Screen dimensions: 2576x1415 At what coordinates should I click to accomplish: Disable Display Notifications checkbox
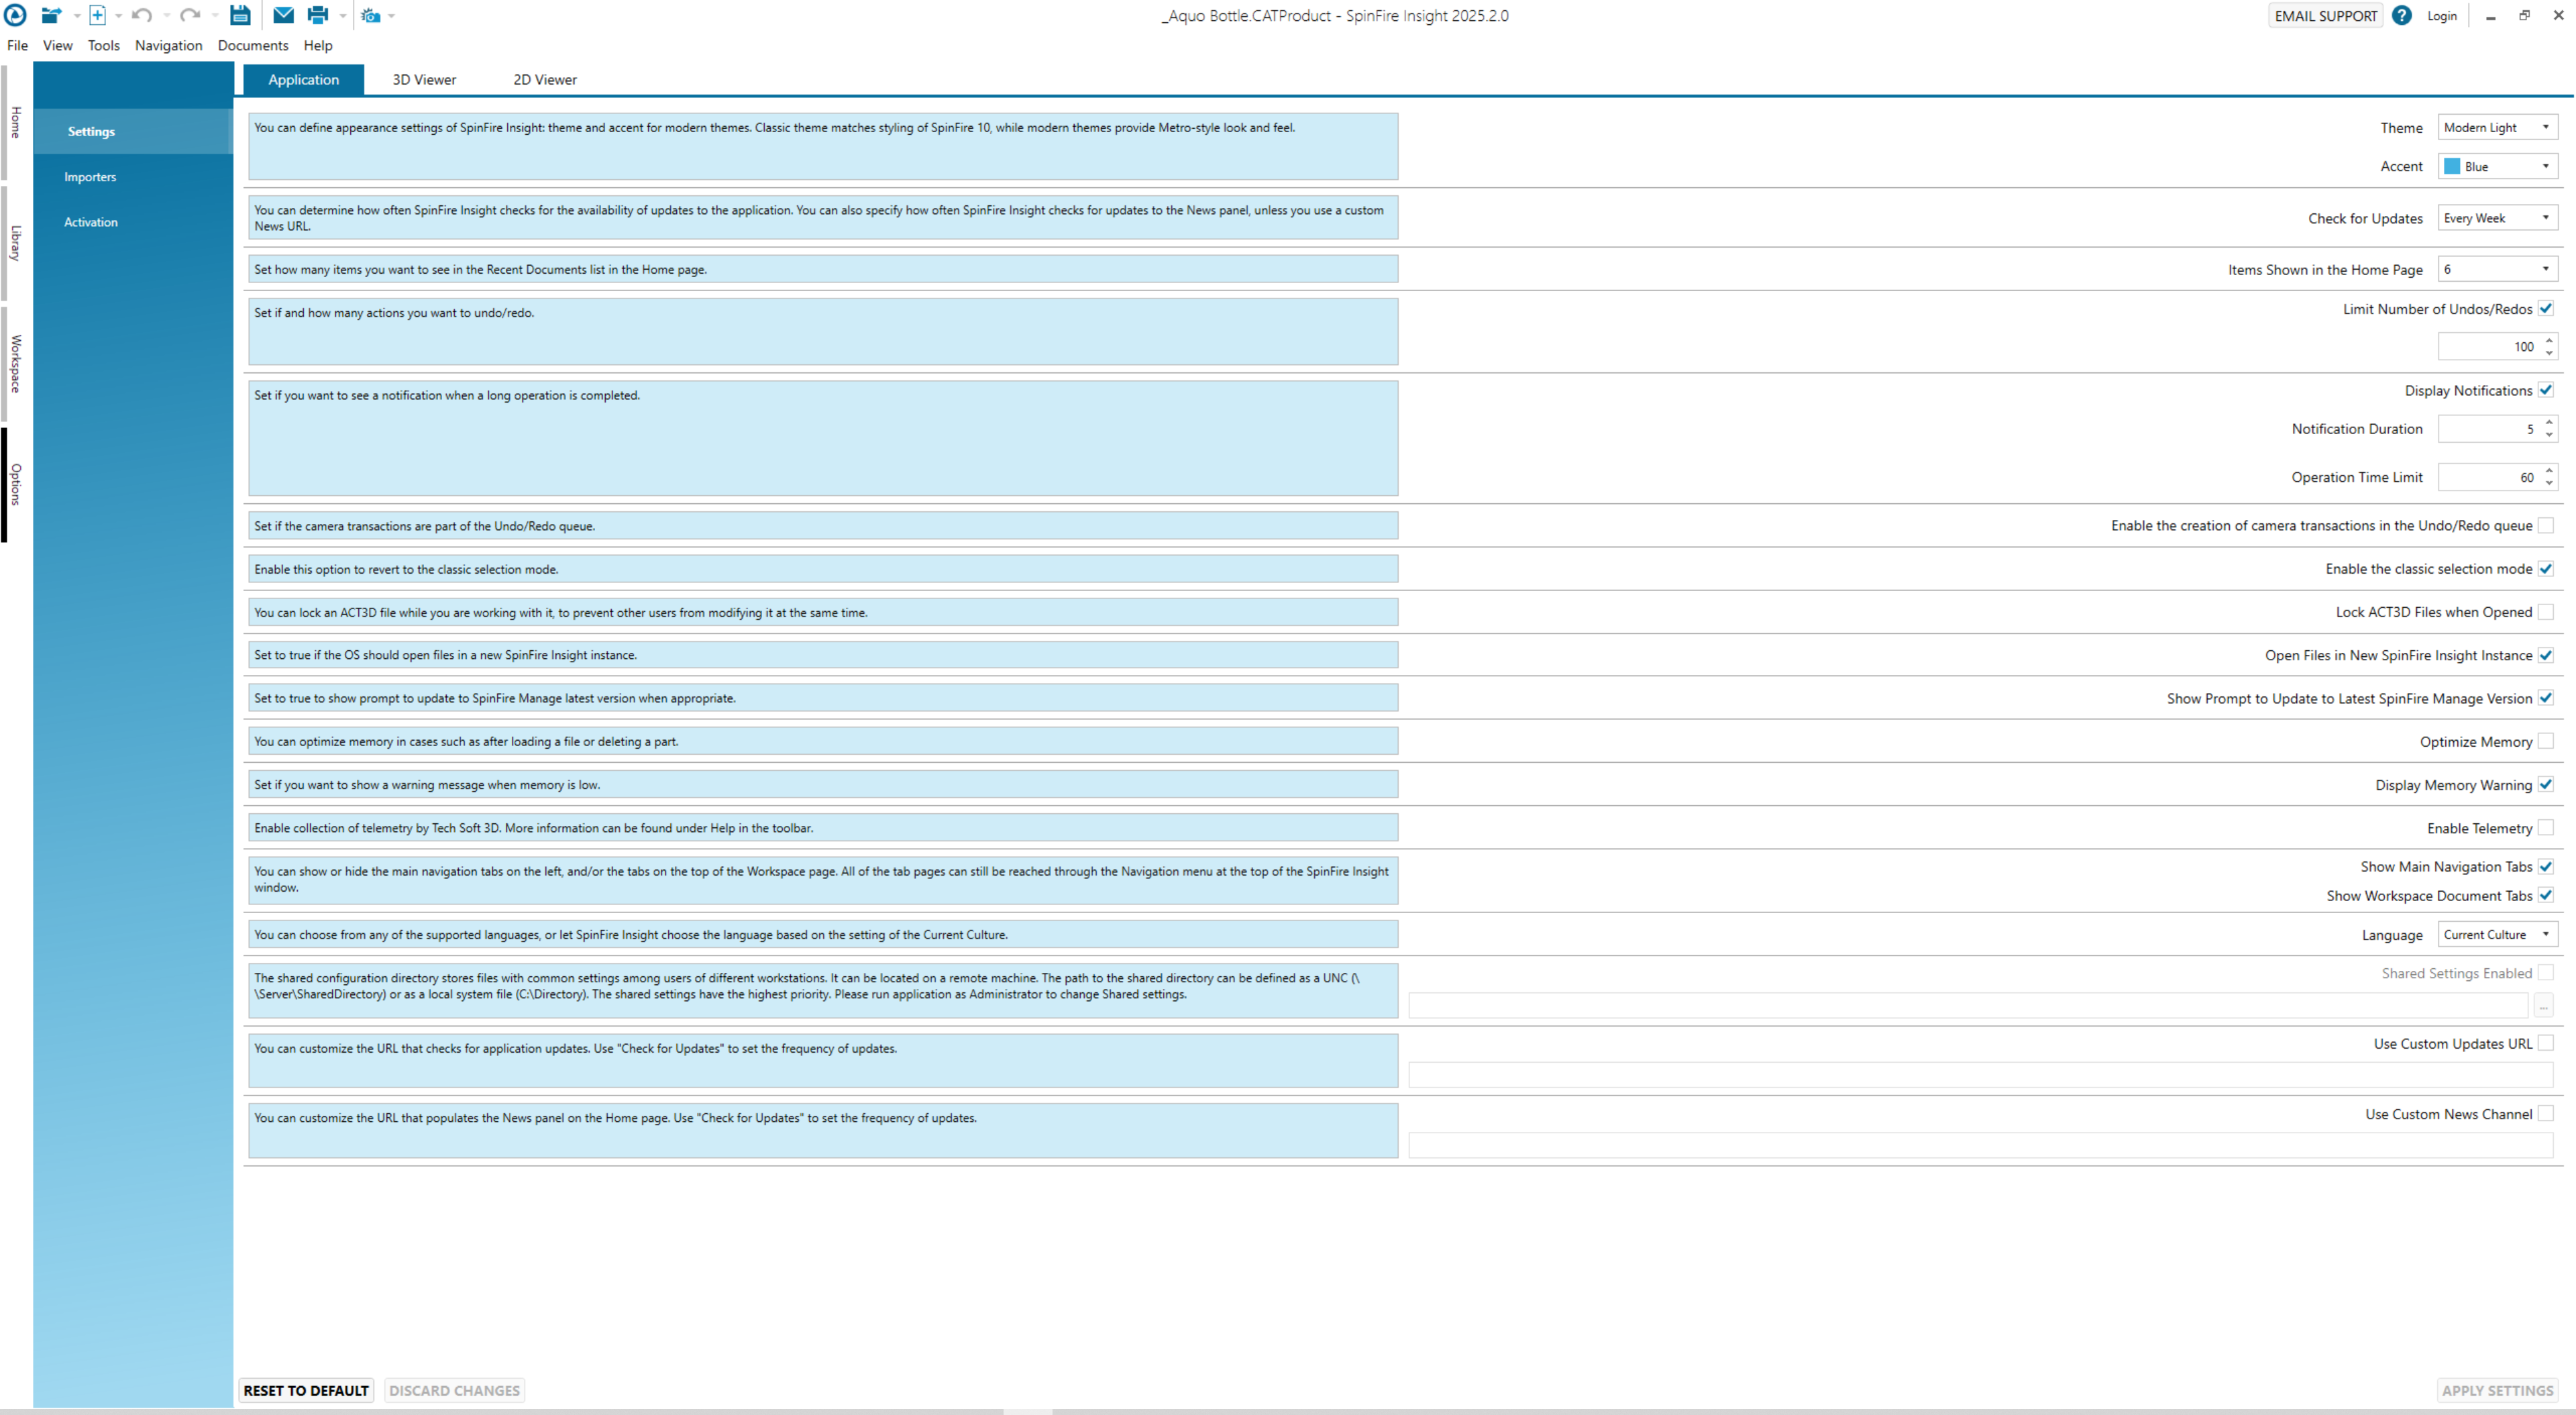click(2545, 390)
